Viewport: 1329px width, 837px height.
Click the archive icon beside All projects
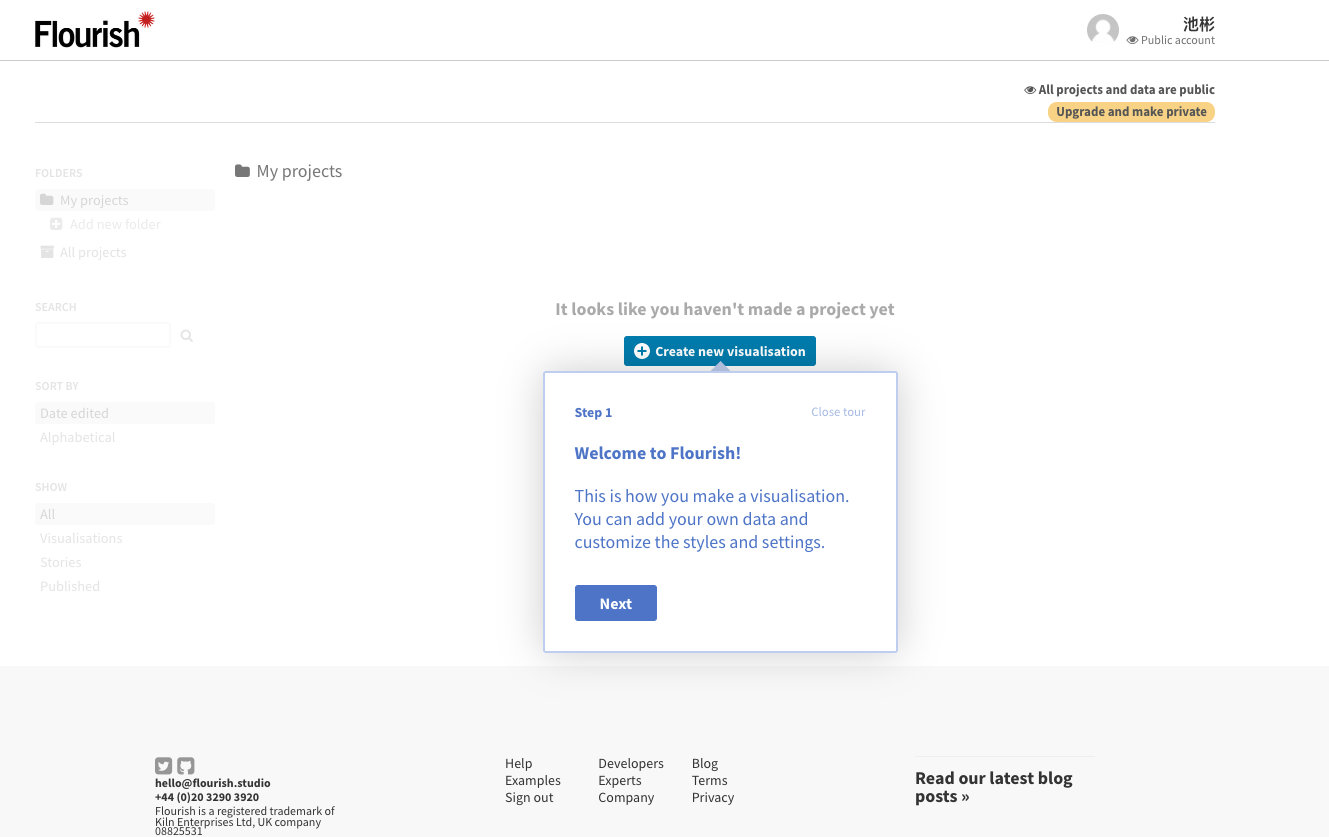click(47, 252)
